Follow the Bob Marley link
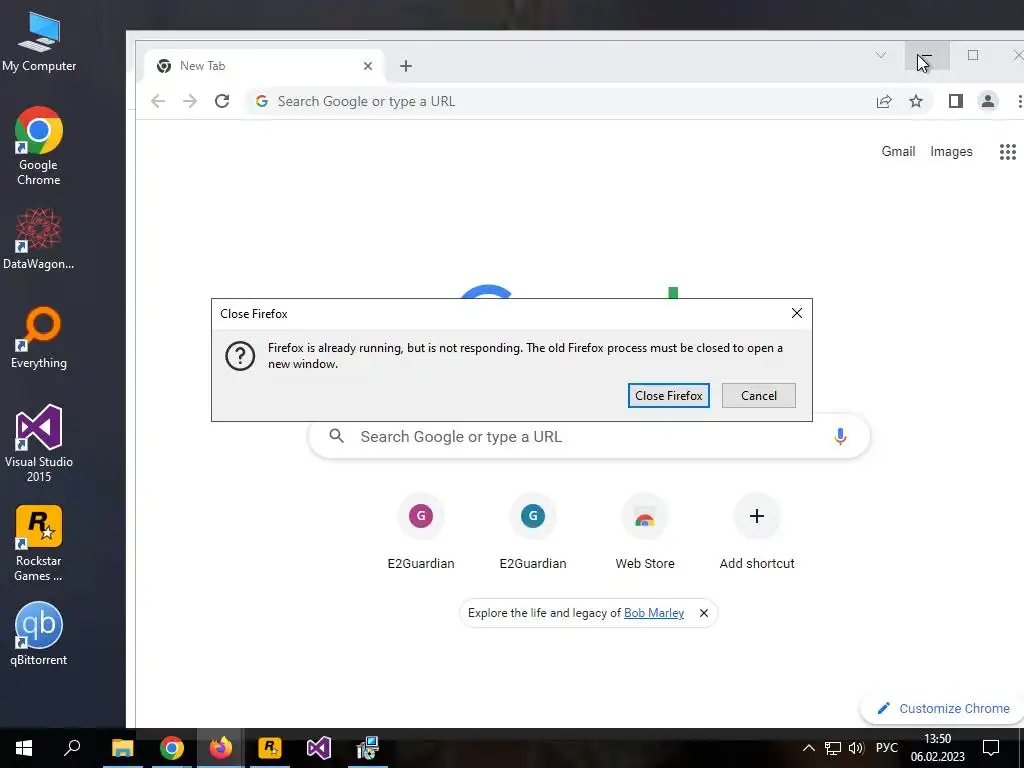This screenshot has width=1024, height=768. [654, 613]
